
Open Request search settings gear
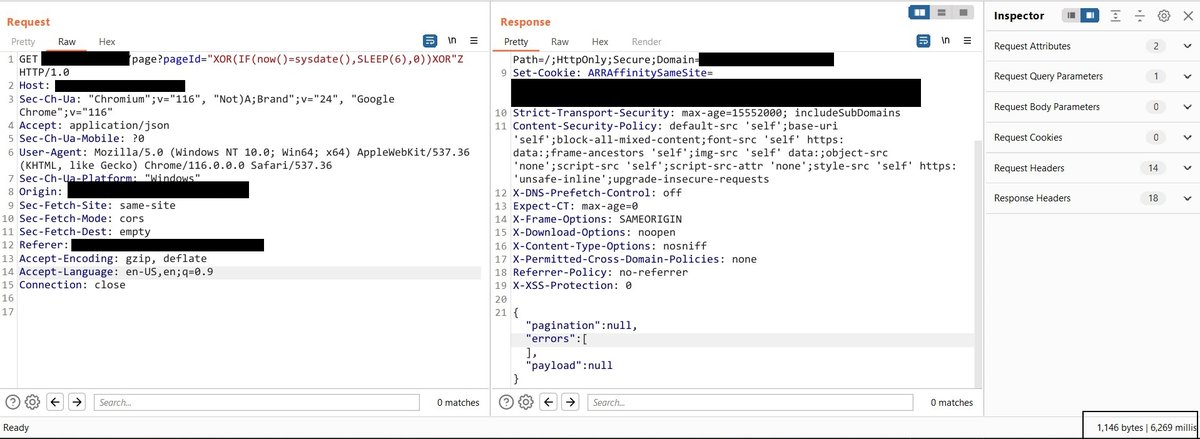click(32, 402)
